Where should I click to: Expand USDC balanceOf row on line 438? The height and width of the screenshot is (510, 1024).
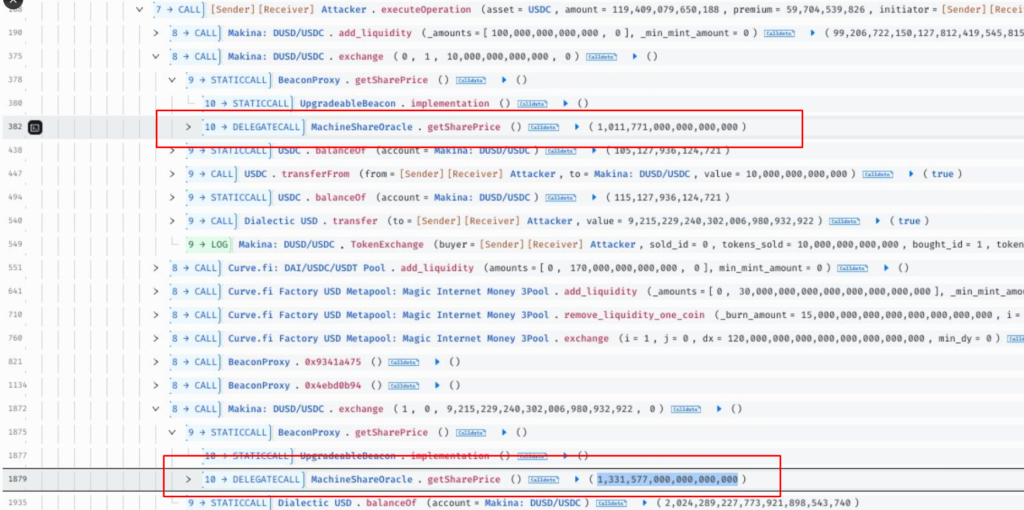tap(172, 151)
